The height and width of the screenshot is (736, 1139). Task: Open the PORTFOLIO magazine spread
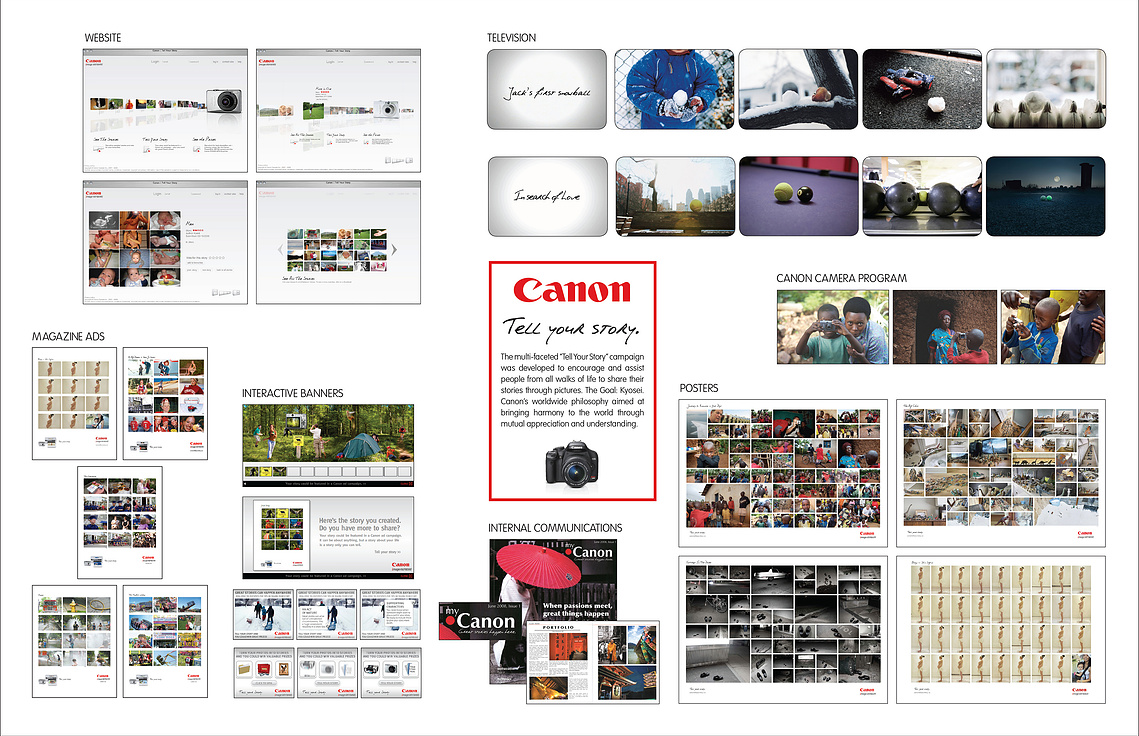(x=593, y=662)
